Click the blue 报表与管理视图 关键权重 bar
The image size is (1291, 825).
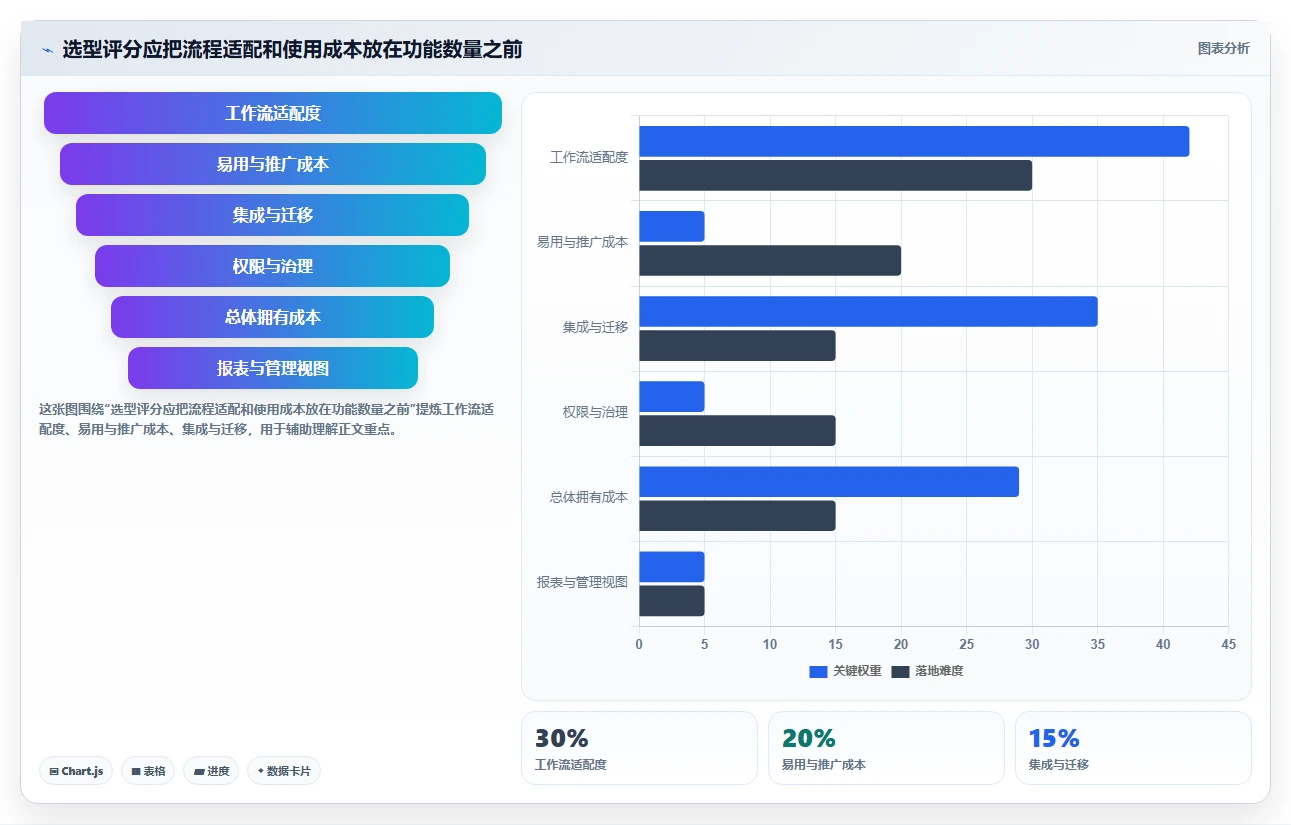click(672, 566)
